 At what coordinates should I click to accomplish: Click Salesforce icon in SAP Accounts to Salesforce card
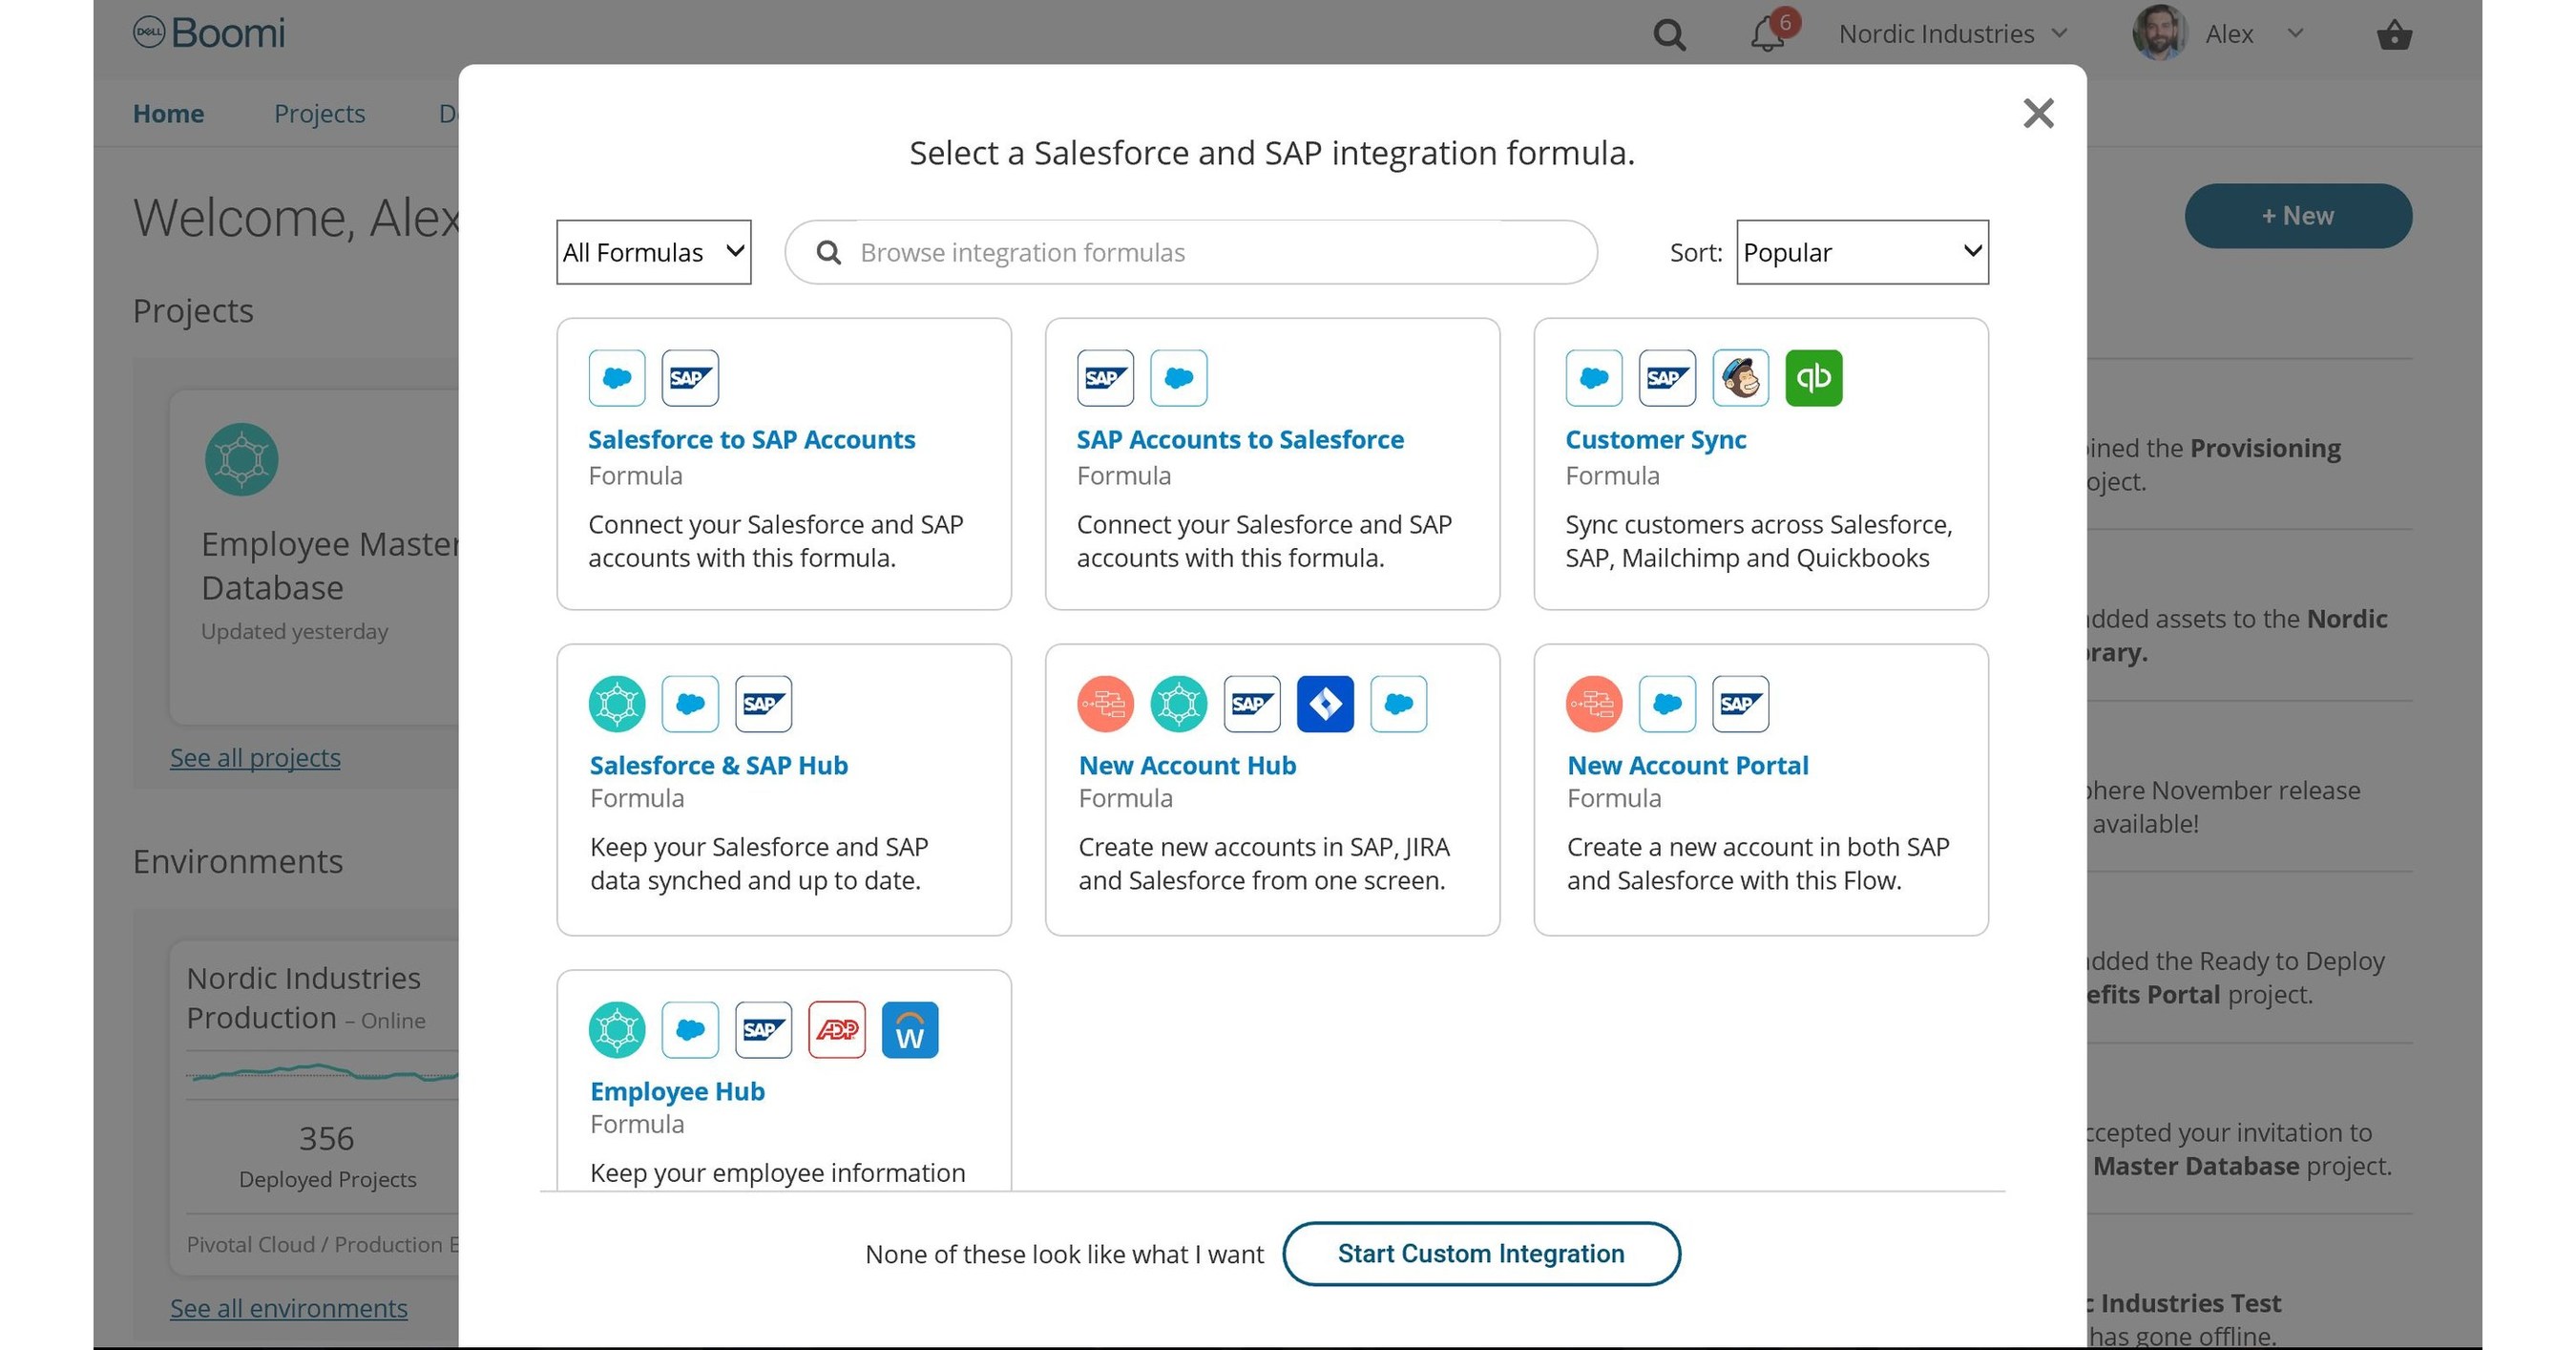tap(1179, 378)
